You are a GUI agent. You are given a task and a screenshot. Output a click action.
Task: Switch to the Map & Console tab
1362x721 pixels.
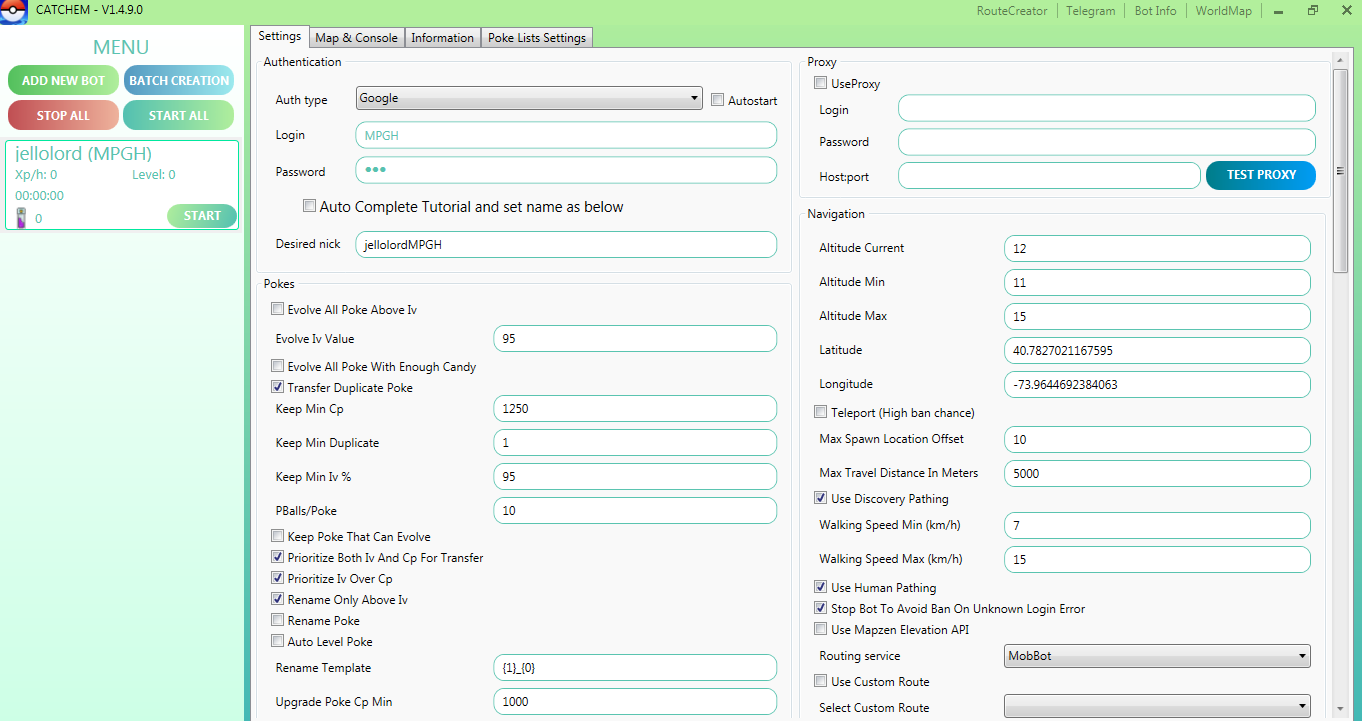pyautogui.click(x=356, y=38)
